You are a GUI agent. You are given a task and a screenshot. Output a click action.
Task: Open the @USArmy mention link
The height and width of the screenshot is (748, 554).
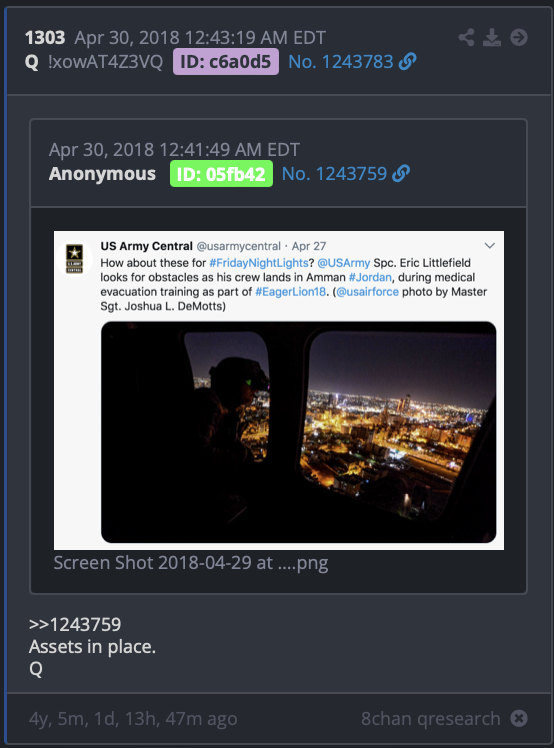pos(344,263)
